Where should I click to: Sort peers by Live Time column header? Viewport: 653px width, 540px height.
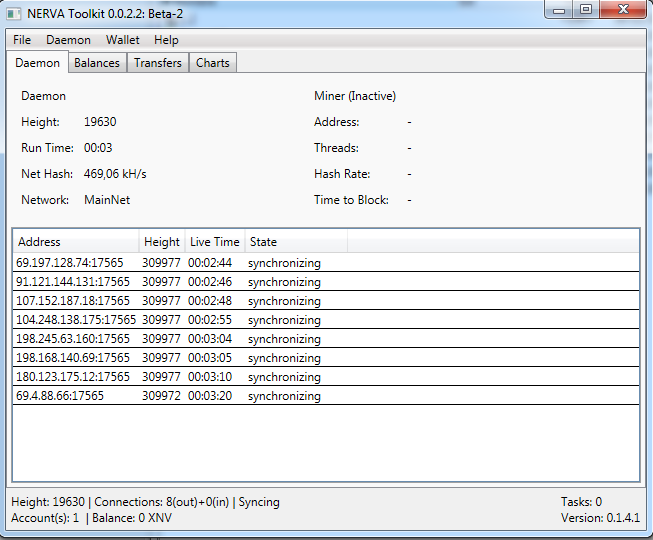tap(215, 242)
